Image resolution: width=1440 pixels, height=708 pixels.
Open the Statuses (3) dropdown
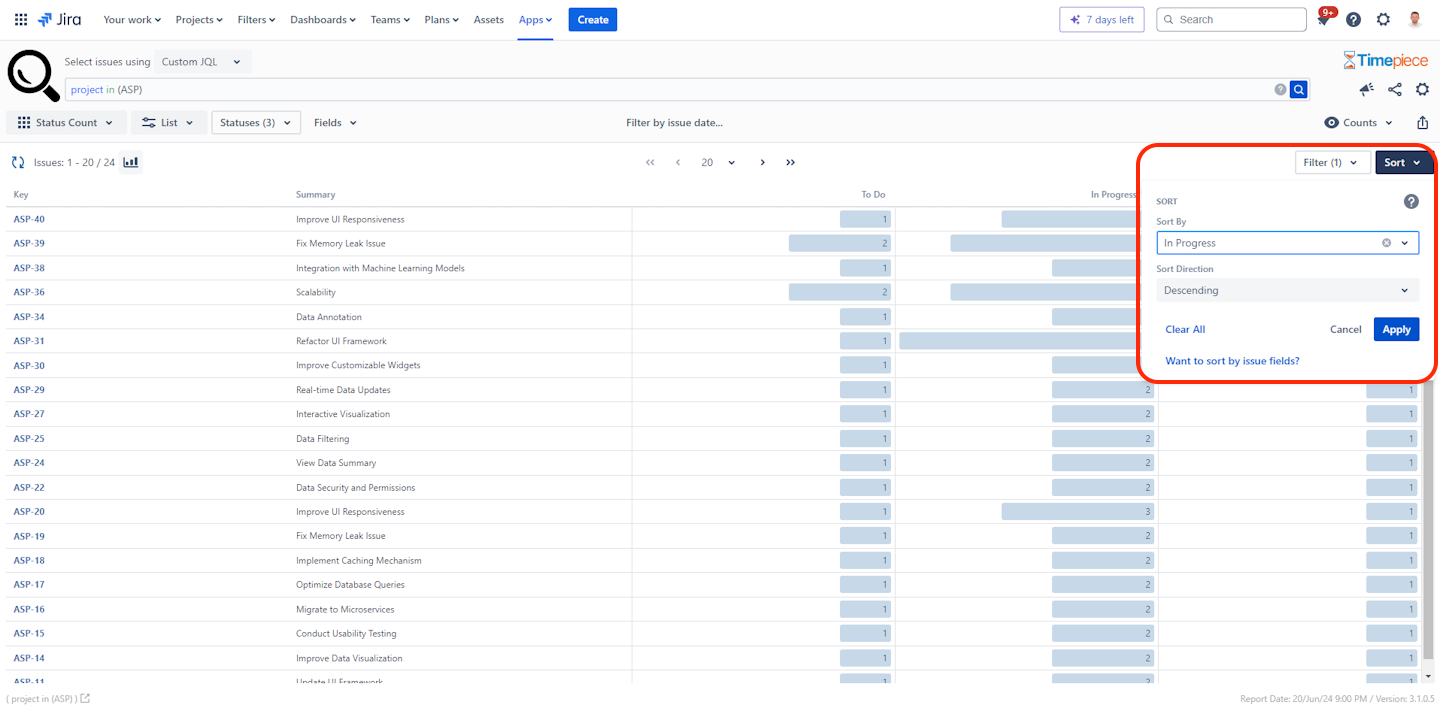(255, 122)
